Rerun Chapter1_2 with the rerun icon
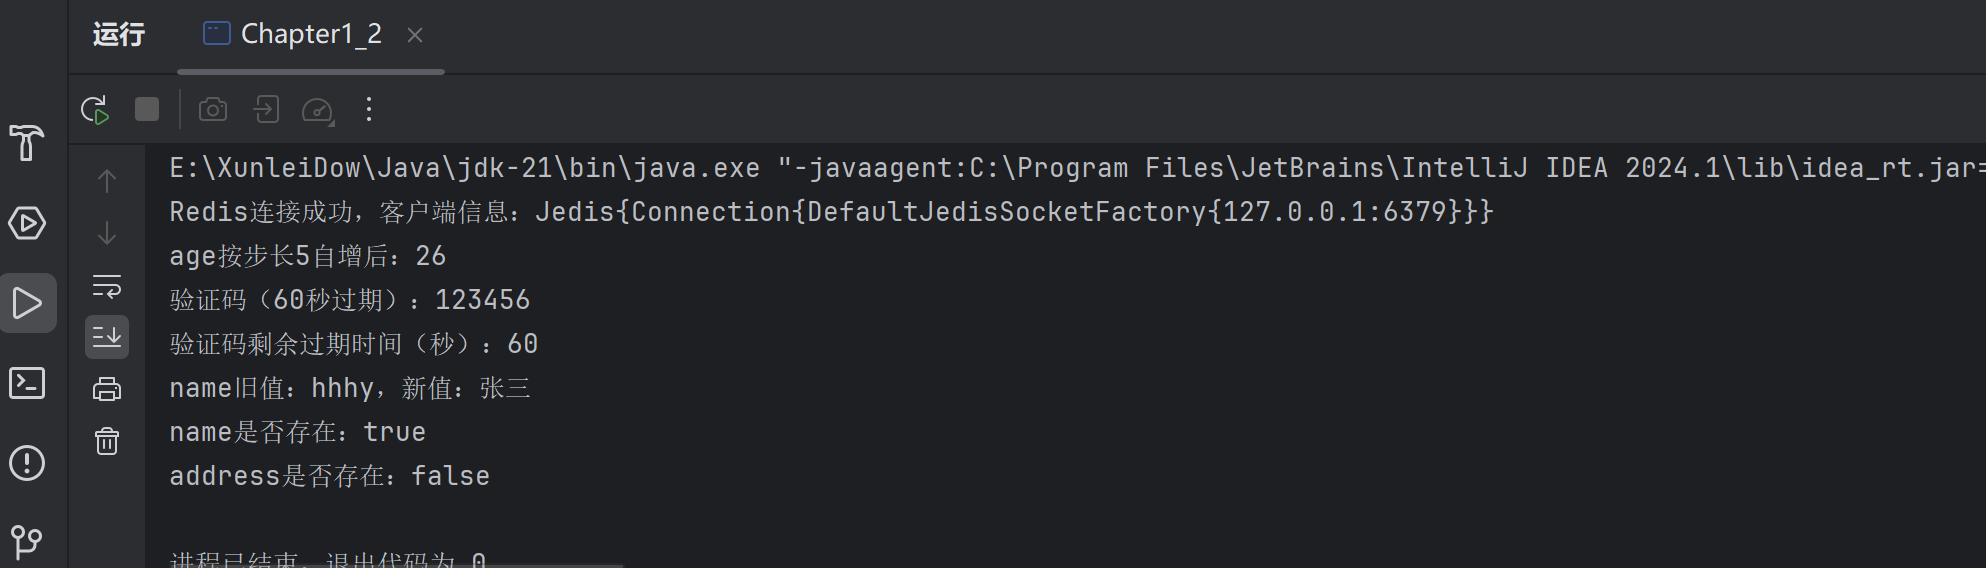Image resolution: width=1986 pixels, height=568 pixels. (x=95, y=110)
